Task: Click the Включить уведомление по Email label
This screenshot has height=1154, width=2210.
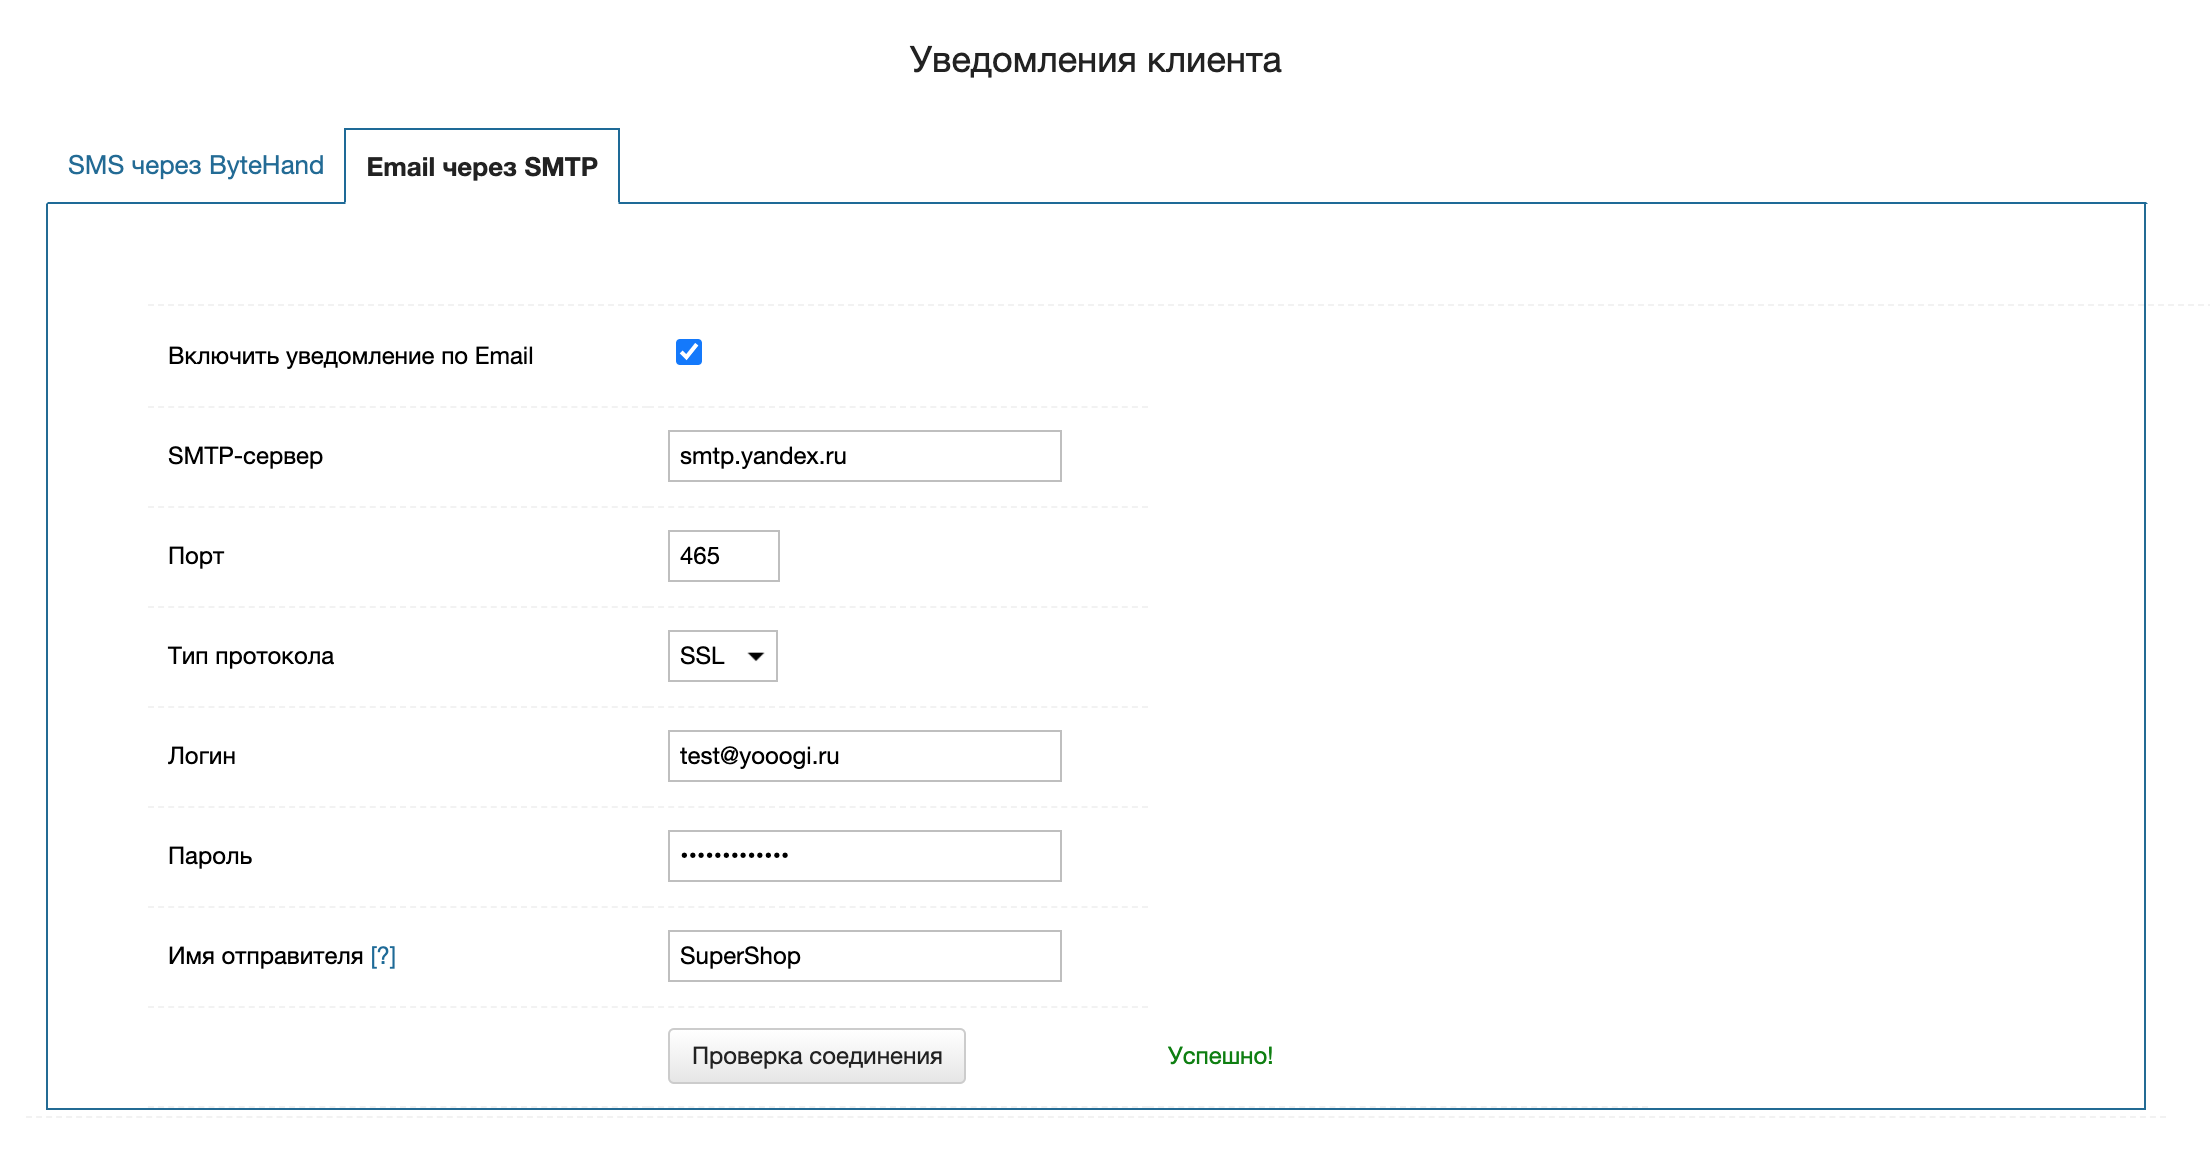Action: 350,356
